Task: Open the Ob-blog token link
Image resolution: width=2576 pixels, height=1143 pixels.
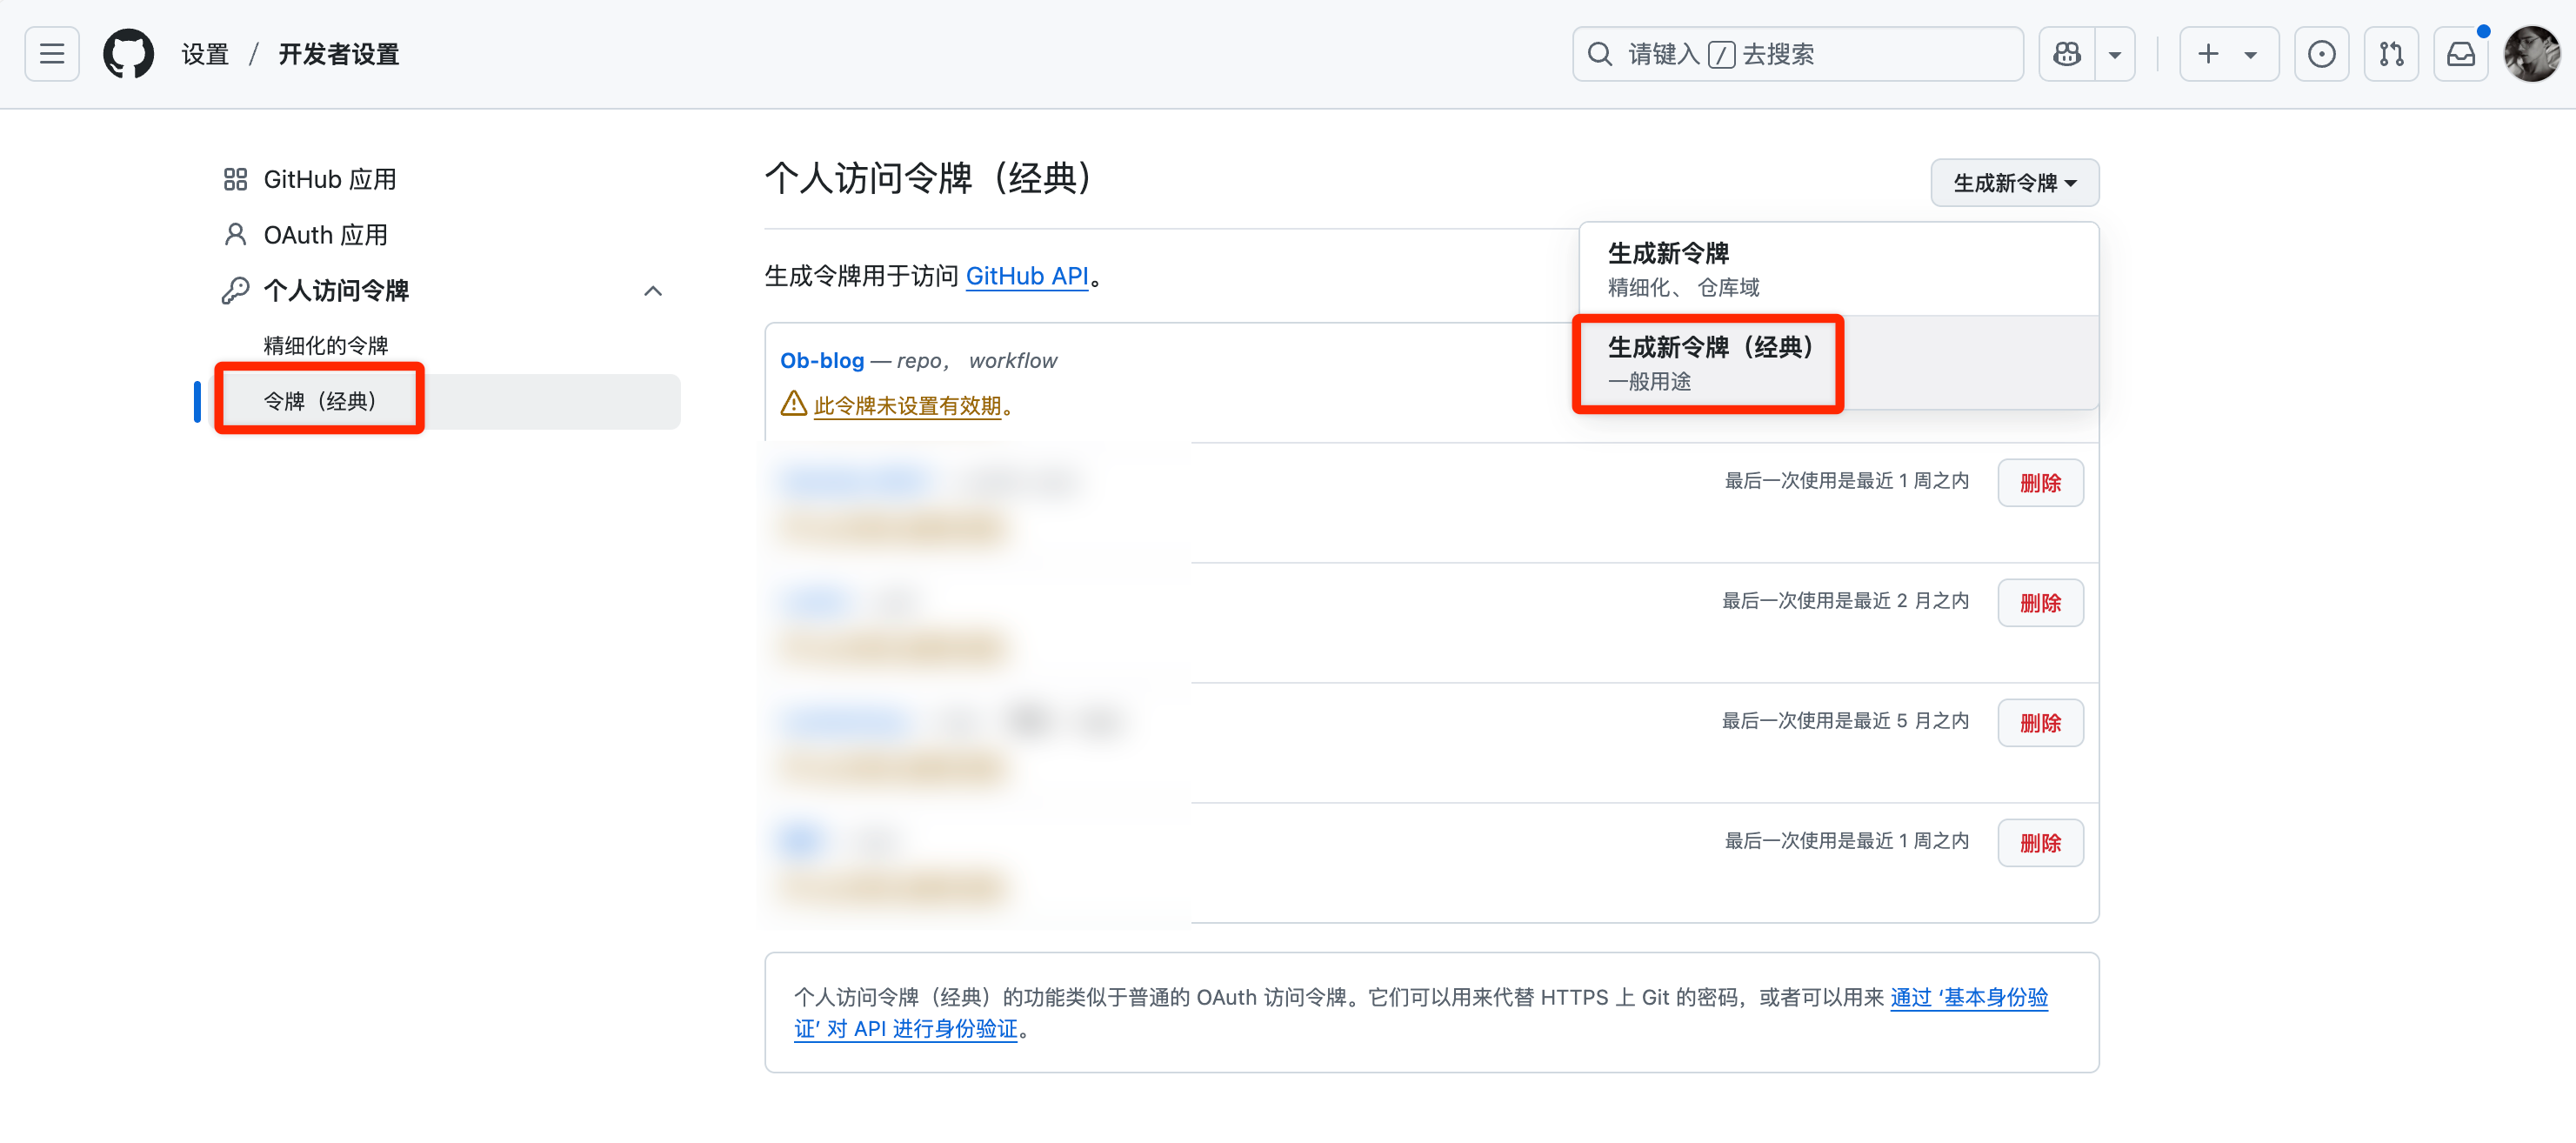Action: point(821,360)
